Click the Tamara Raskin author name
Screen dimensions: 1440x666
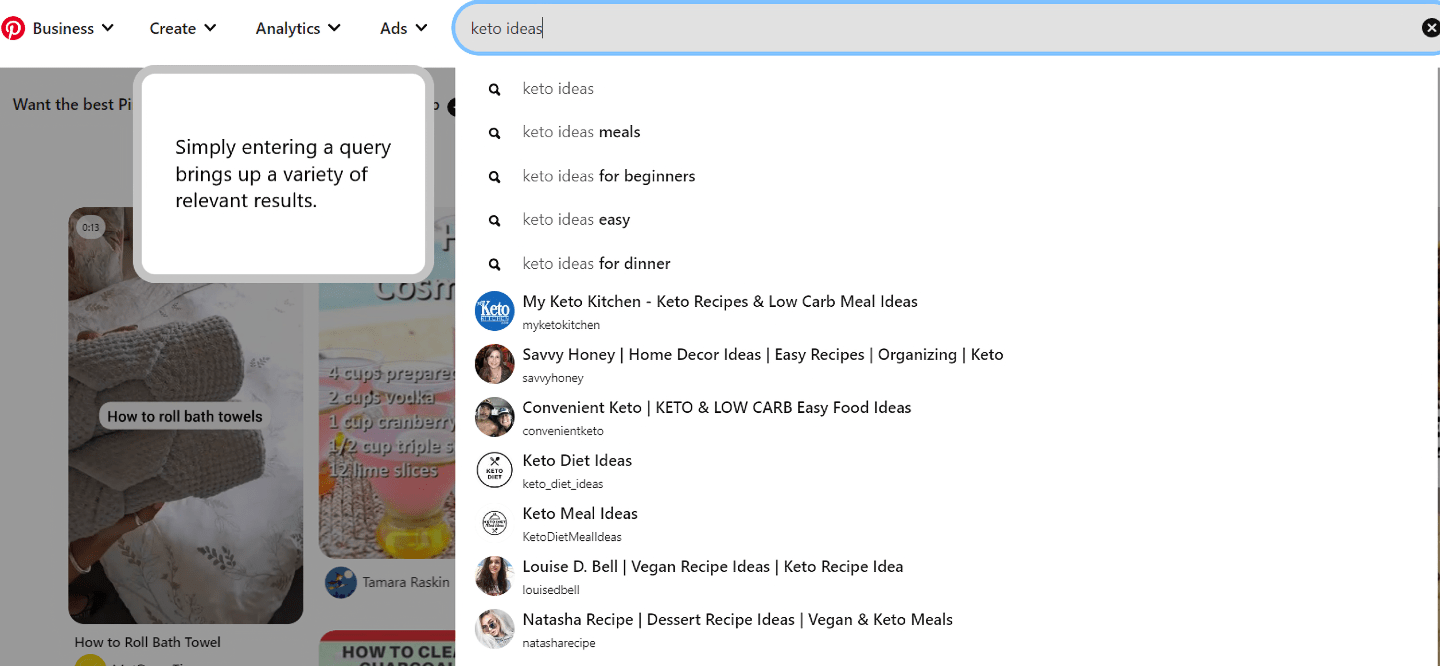406,582
